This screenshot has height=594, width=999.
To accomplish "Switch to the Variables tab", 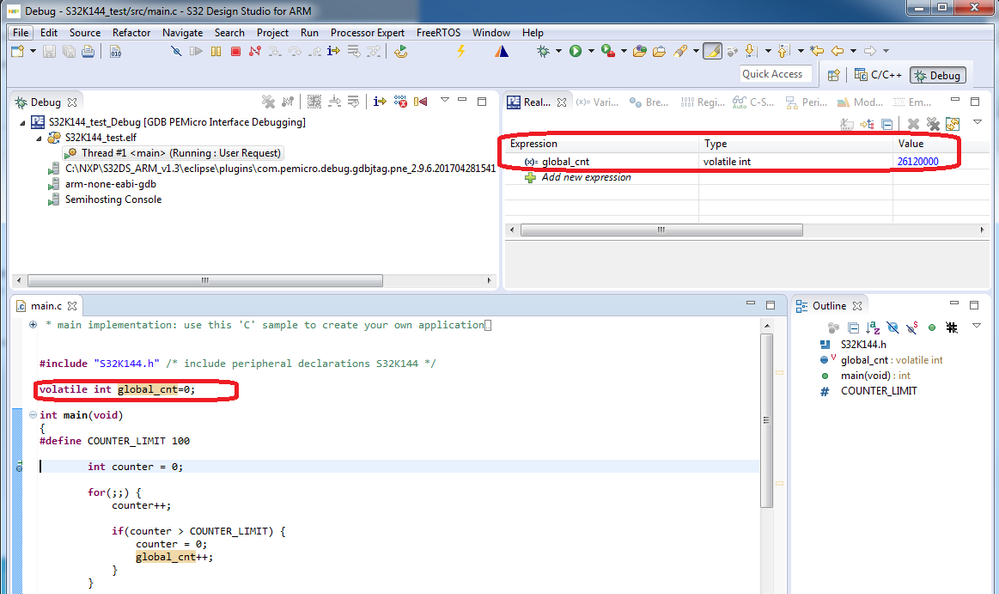I will point(597,102).
